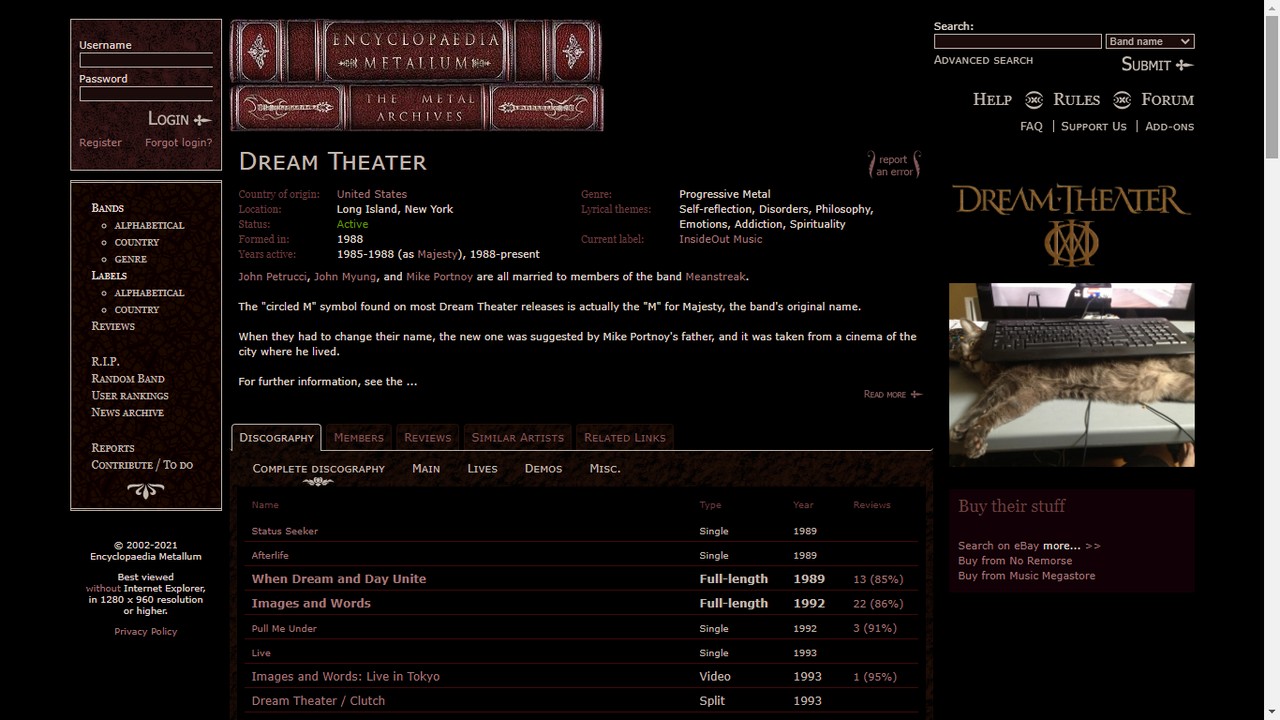Image resolution: width=1280 pixels, height=720 pixels.
Task: Open the United States country link
Action: pyautogui.click(x=372, y=194)
